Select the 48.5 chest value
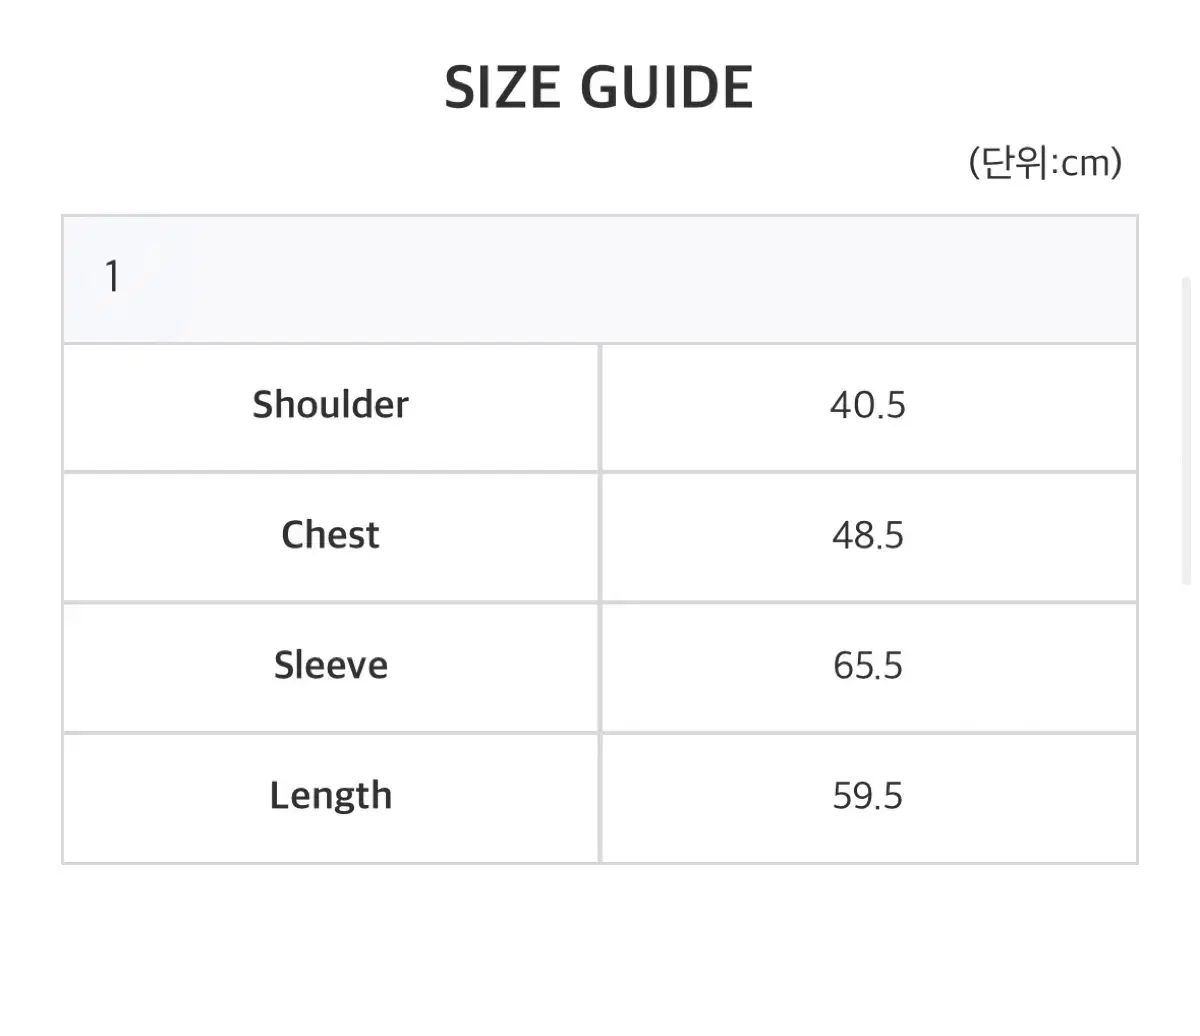Viewport: 1200px width, 1036px height. click(867, 535)
